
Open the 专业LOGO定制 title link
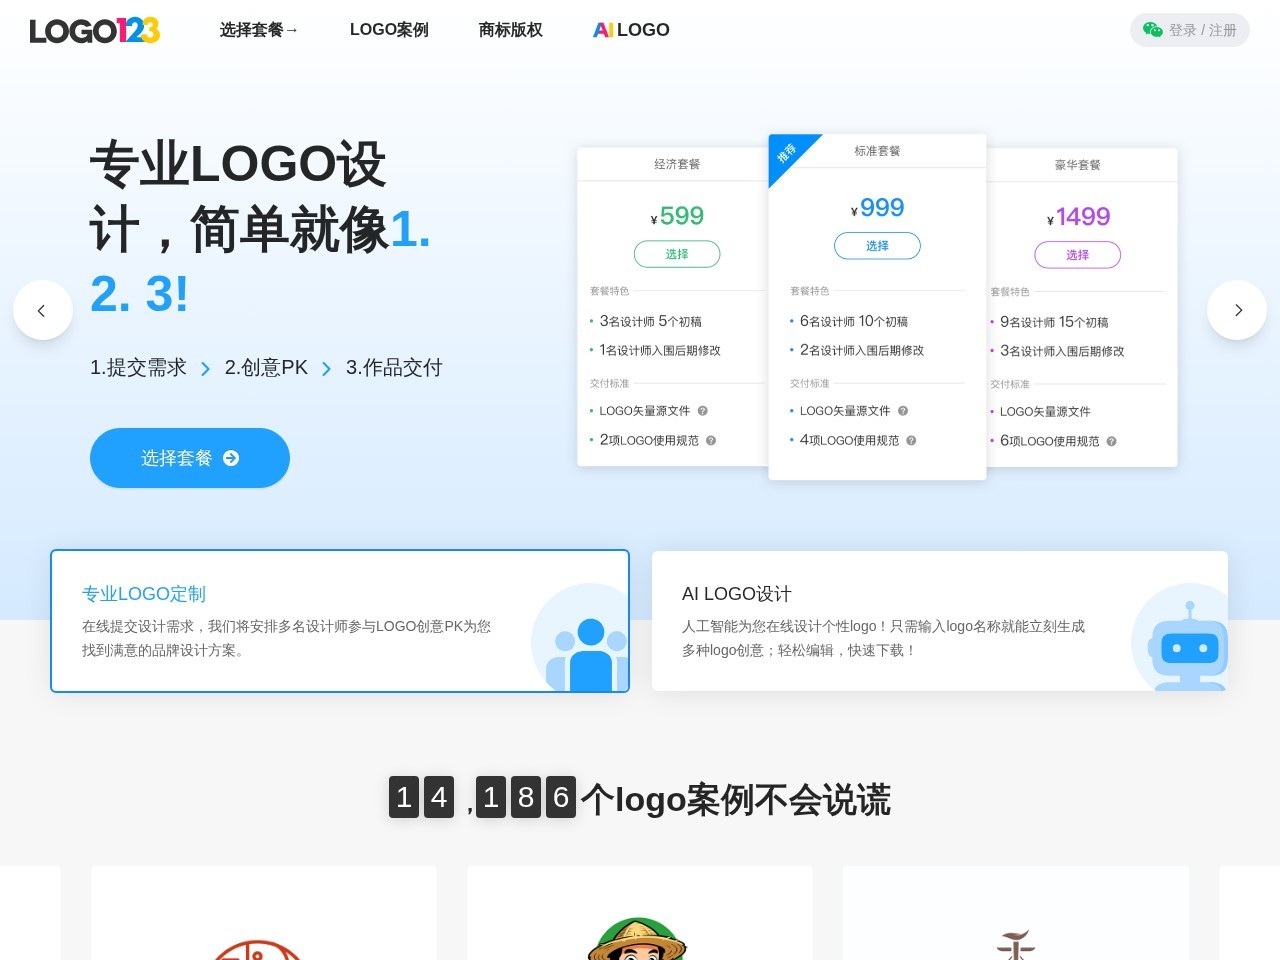144,594
